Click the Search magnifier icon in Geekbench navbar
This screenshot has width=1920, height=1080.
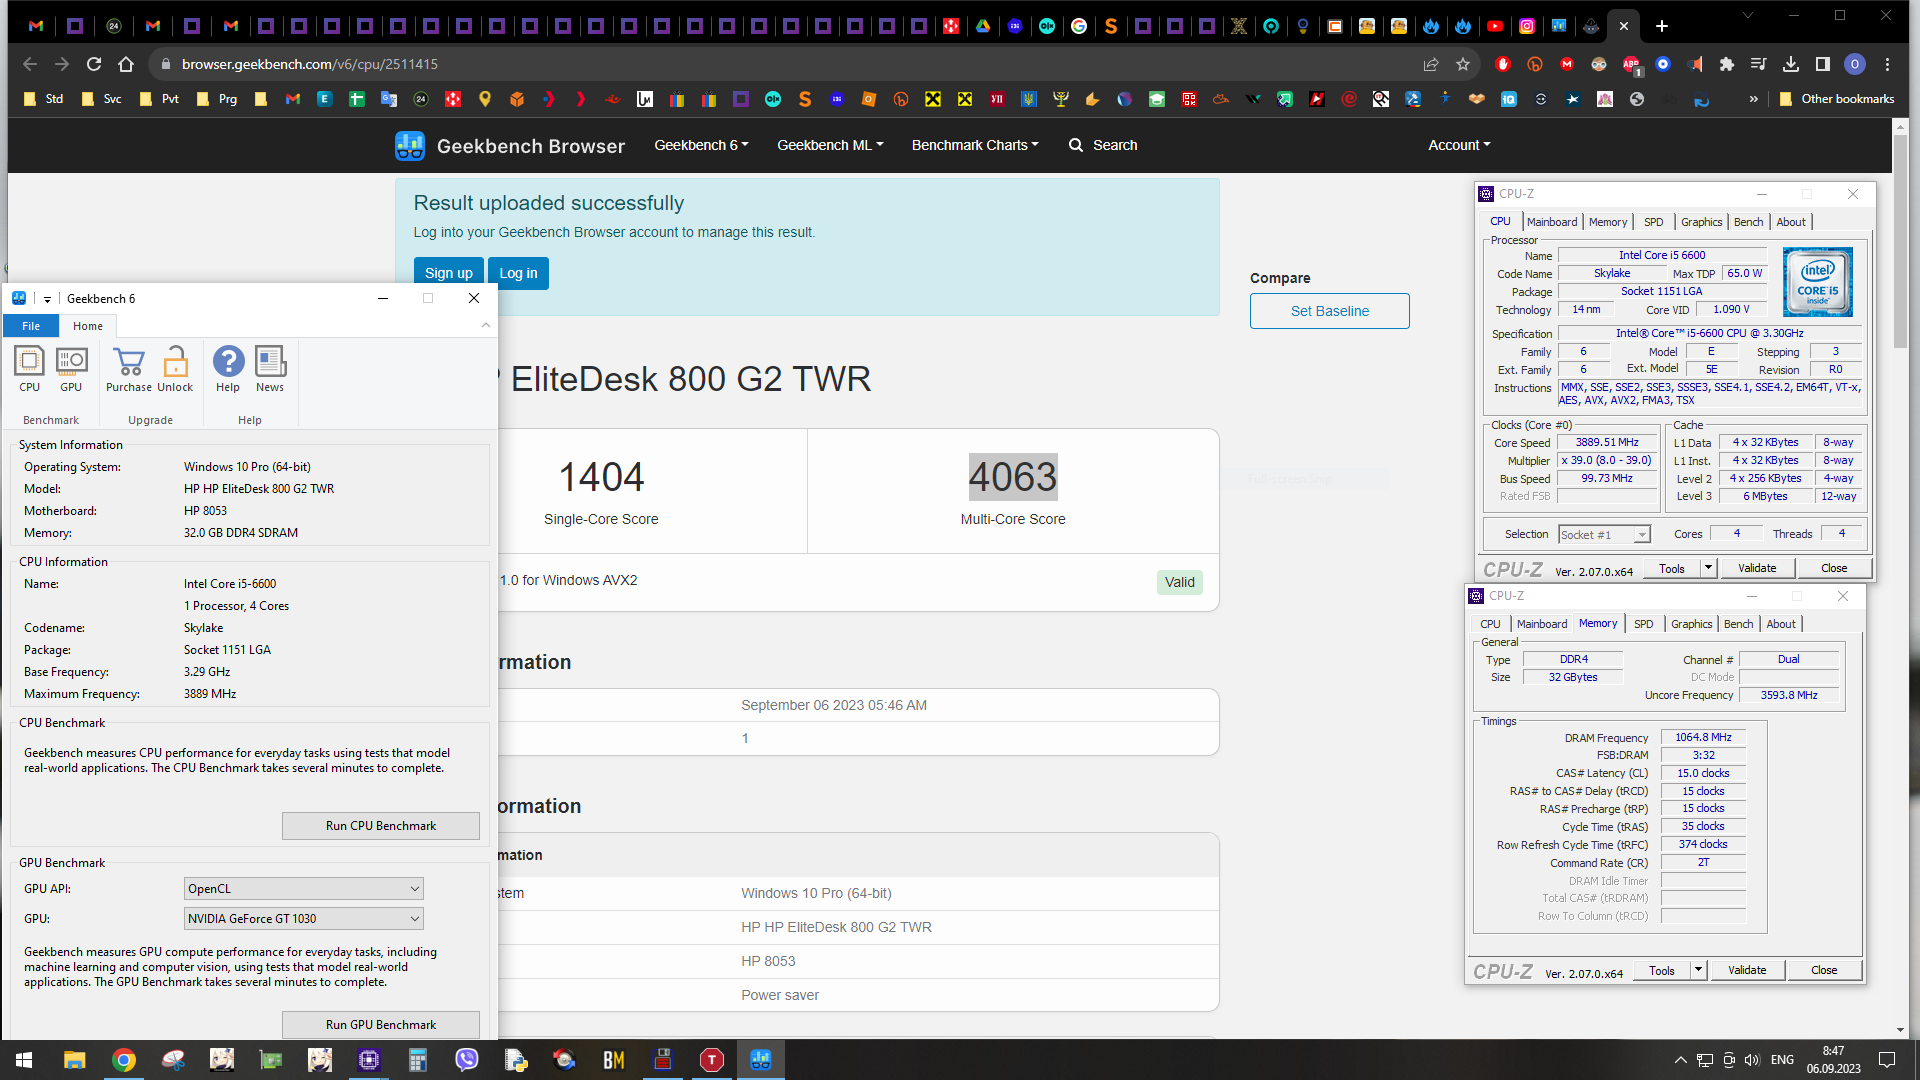1076,145
